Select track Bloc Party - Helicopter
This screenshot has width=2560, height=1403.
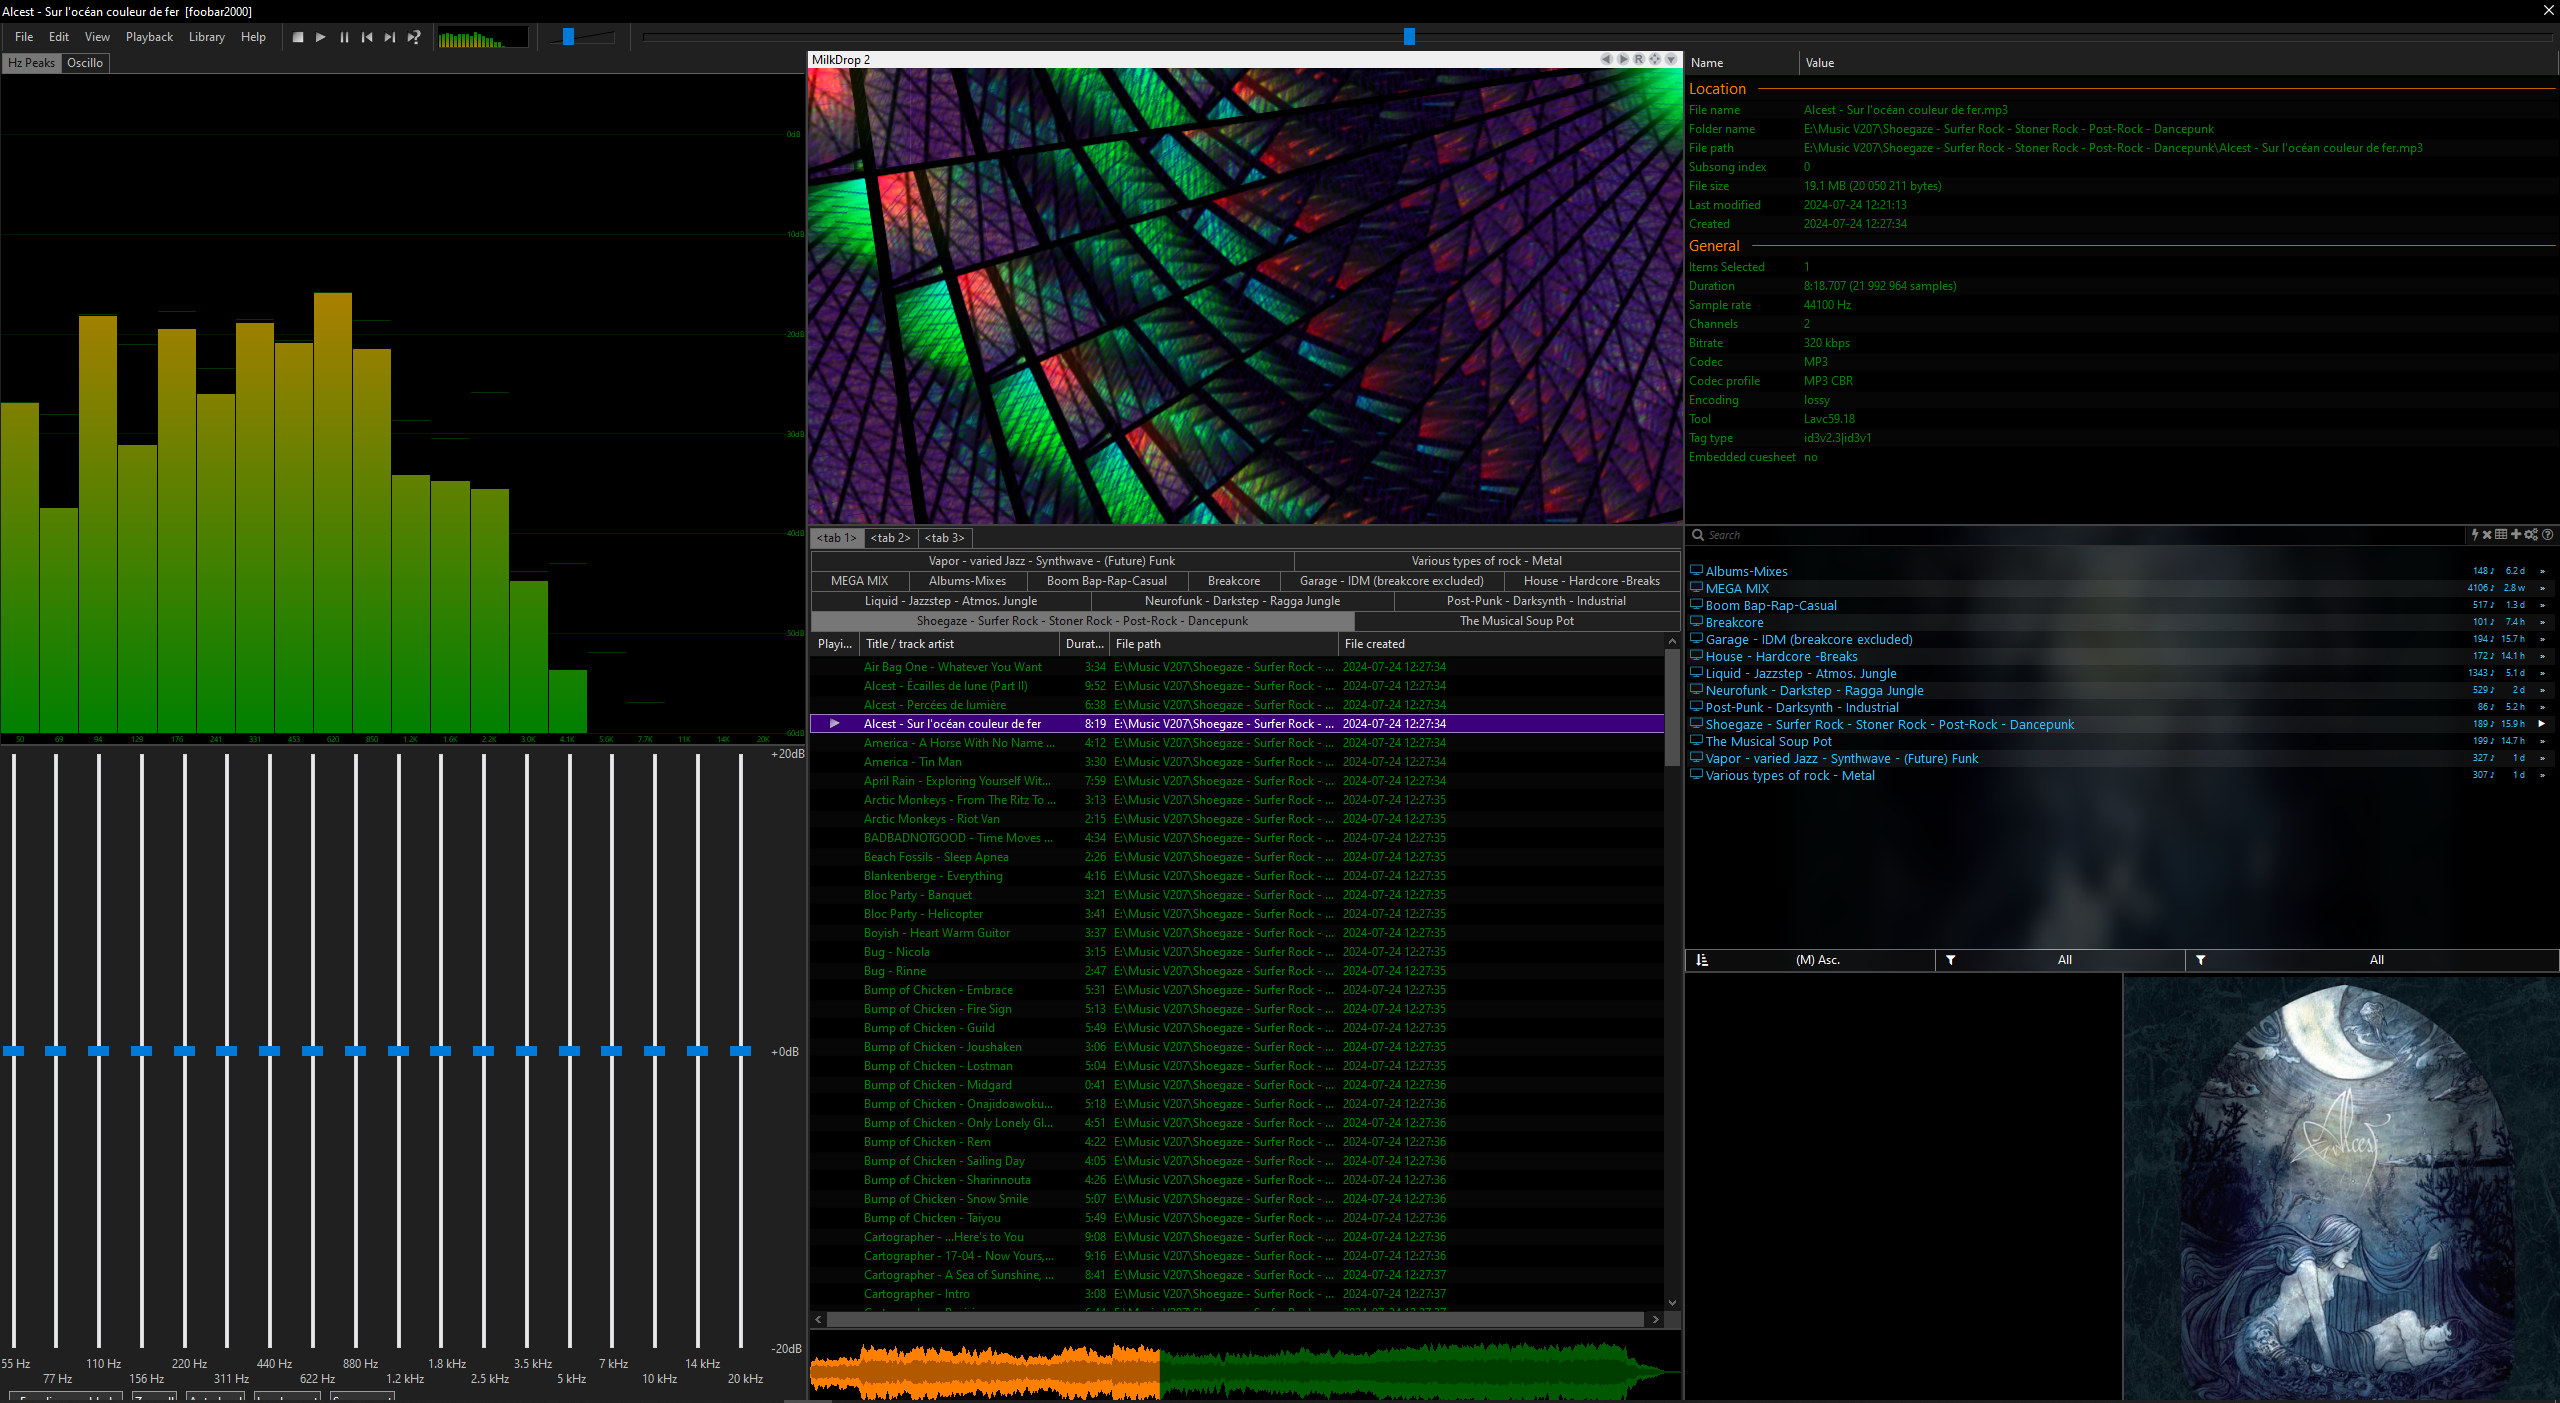[1238, 914]
